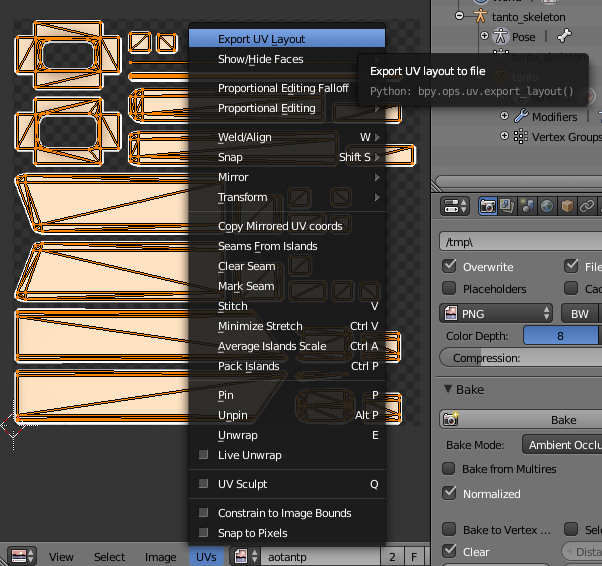Click the F fake user button
Viewport: 602px width, 566px height.
[414, 556]
